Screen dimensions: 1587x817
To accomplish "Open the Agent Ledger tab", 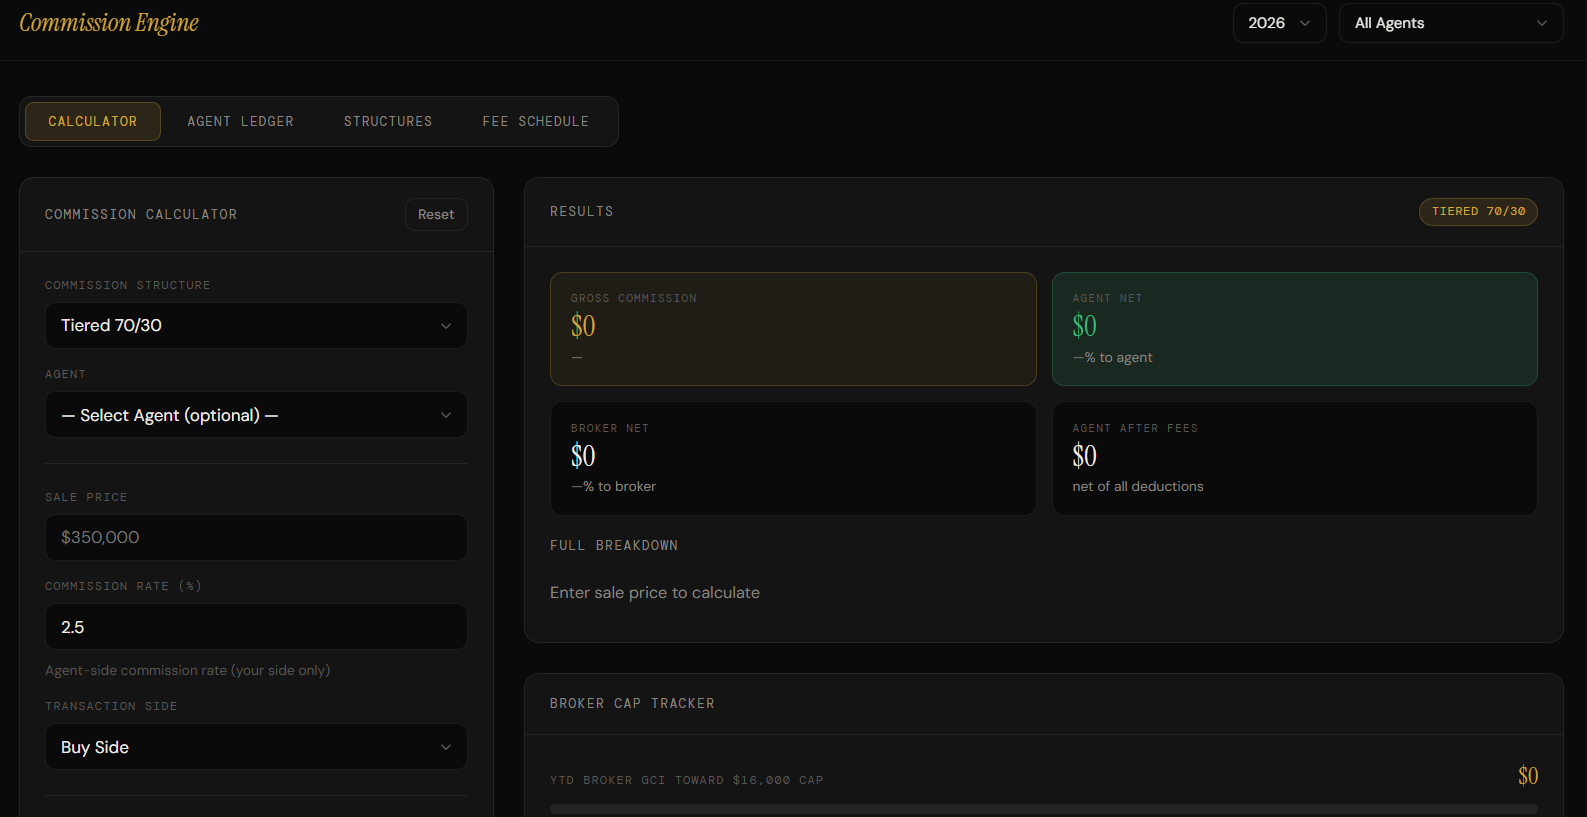I will (x=240, y=121).
